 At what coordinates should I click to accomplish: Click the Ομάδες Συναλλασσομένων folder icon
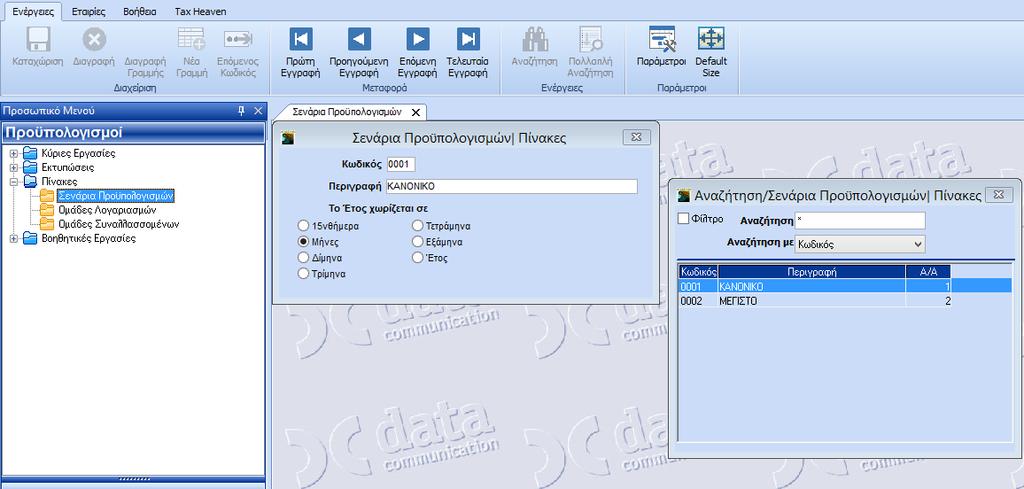[x=47, y=224]
